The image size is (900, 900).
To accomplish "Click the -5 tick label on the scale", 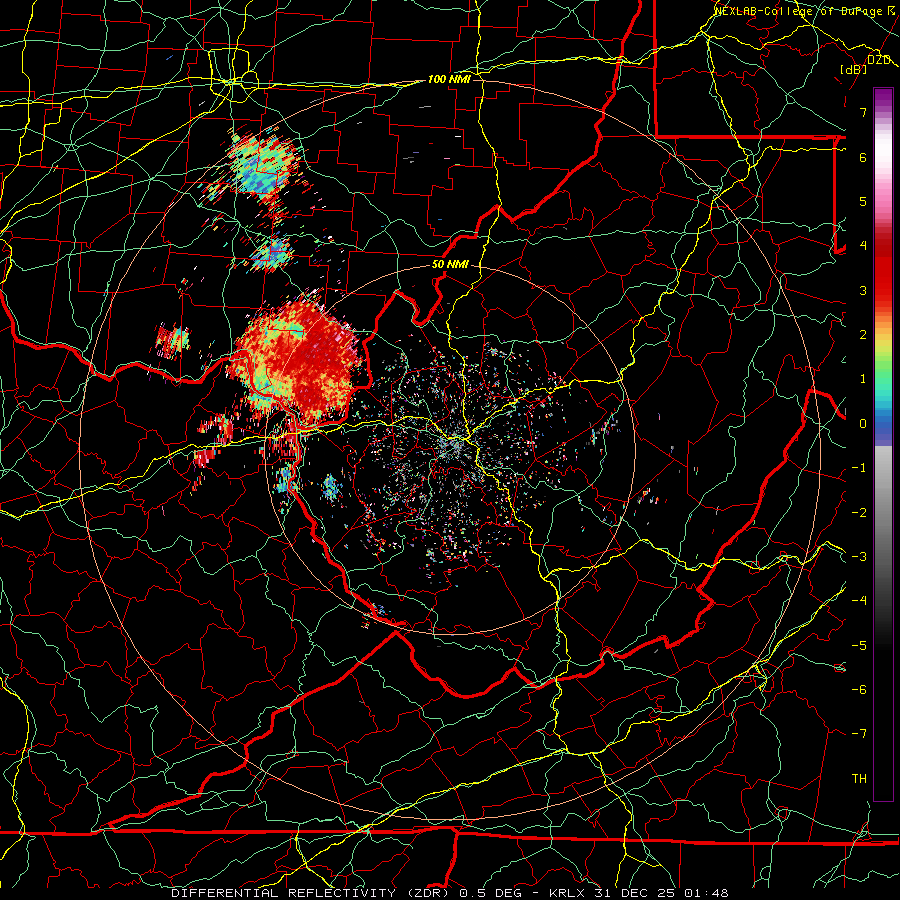I will pos(859,646).
